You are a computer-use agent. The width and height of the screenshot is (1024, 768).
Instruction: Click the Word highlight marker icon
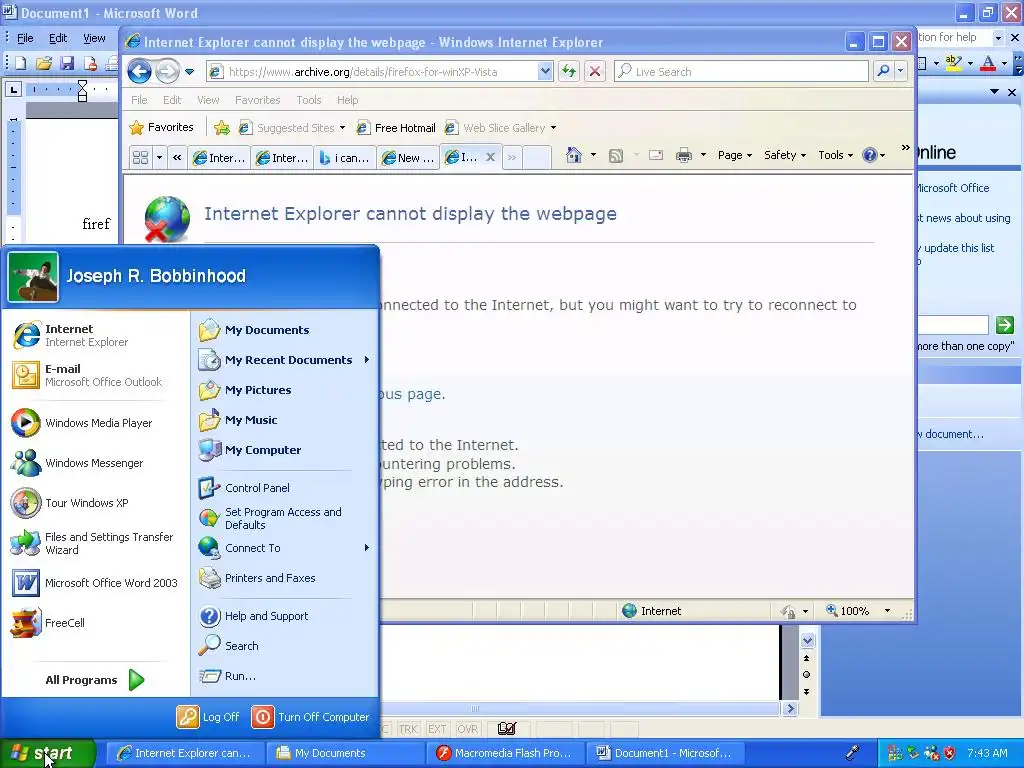(953, 63)
